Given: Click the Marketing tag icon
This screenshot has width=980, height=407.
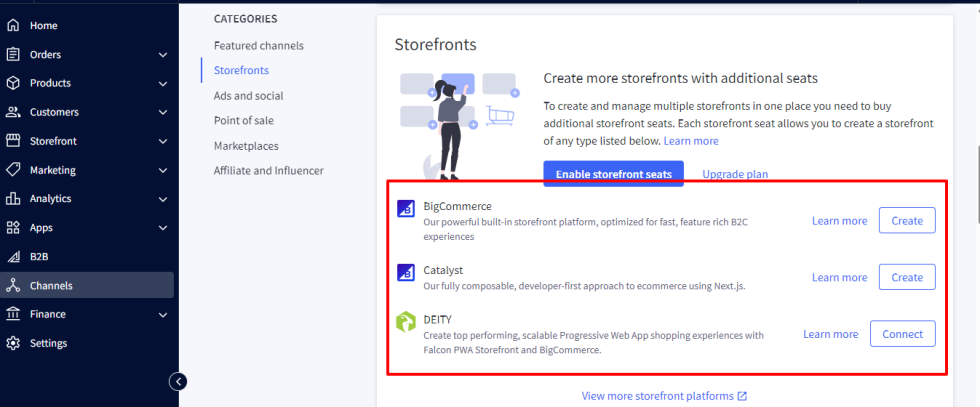Looking at the screenshot, I should [x=13, y=170].
